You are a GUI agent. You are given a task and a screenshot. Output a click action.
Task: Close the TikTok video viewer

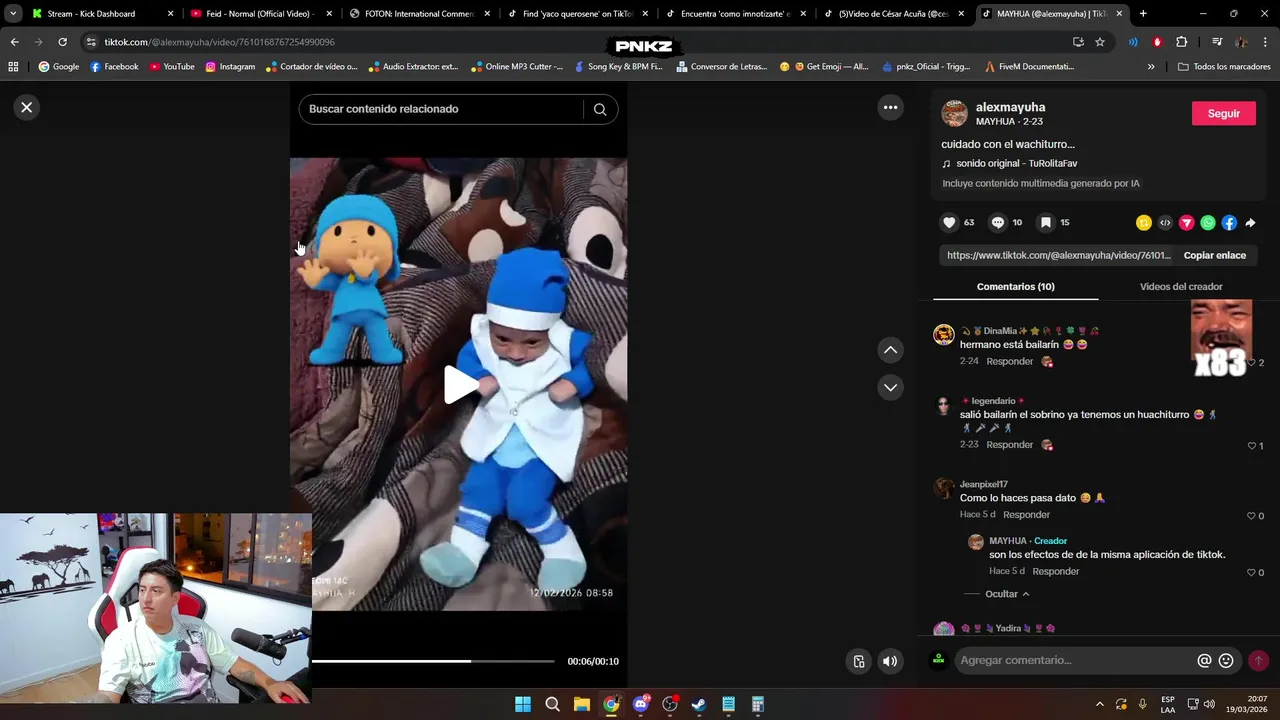tap(27, 107)
